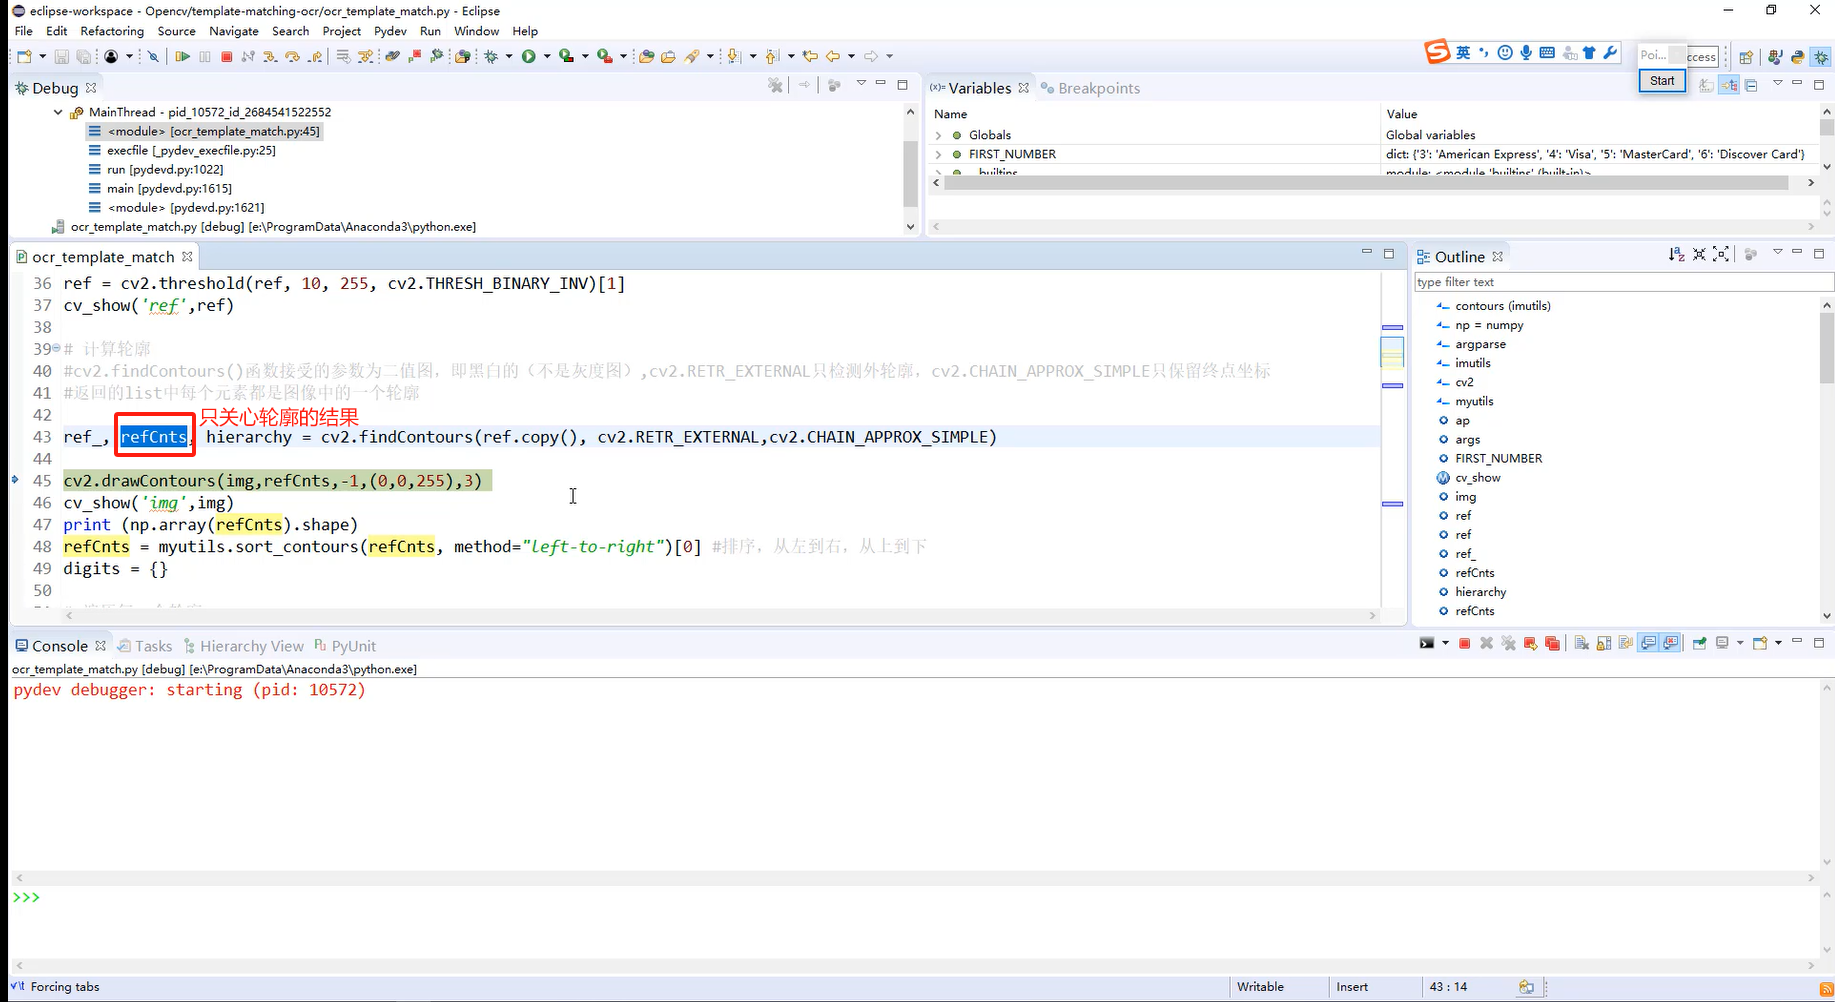
Task: Click the Disconnect icon next to the Terminate button
Action: click(247, 56)
